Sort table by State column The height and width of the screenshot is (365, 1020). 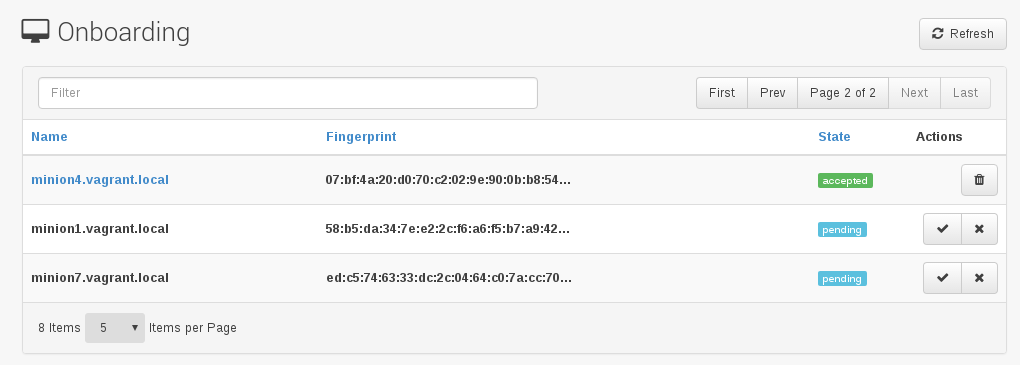coord(834,137)
